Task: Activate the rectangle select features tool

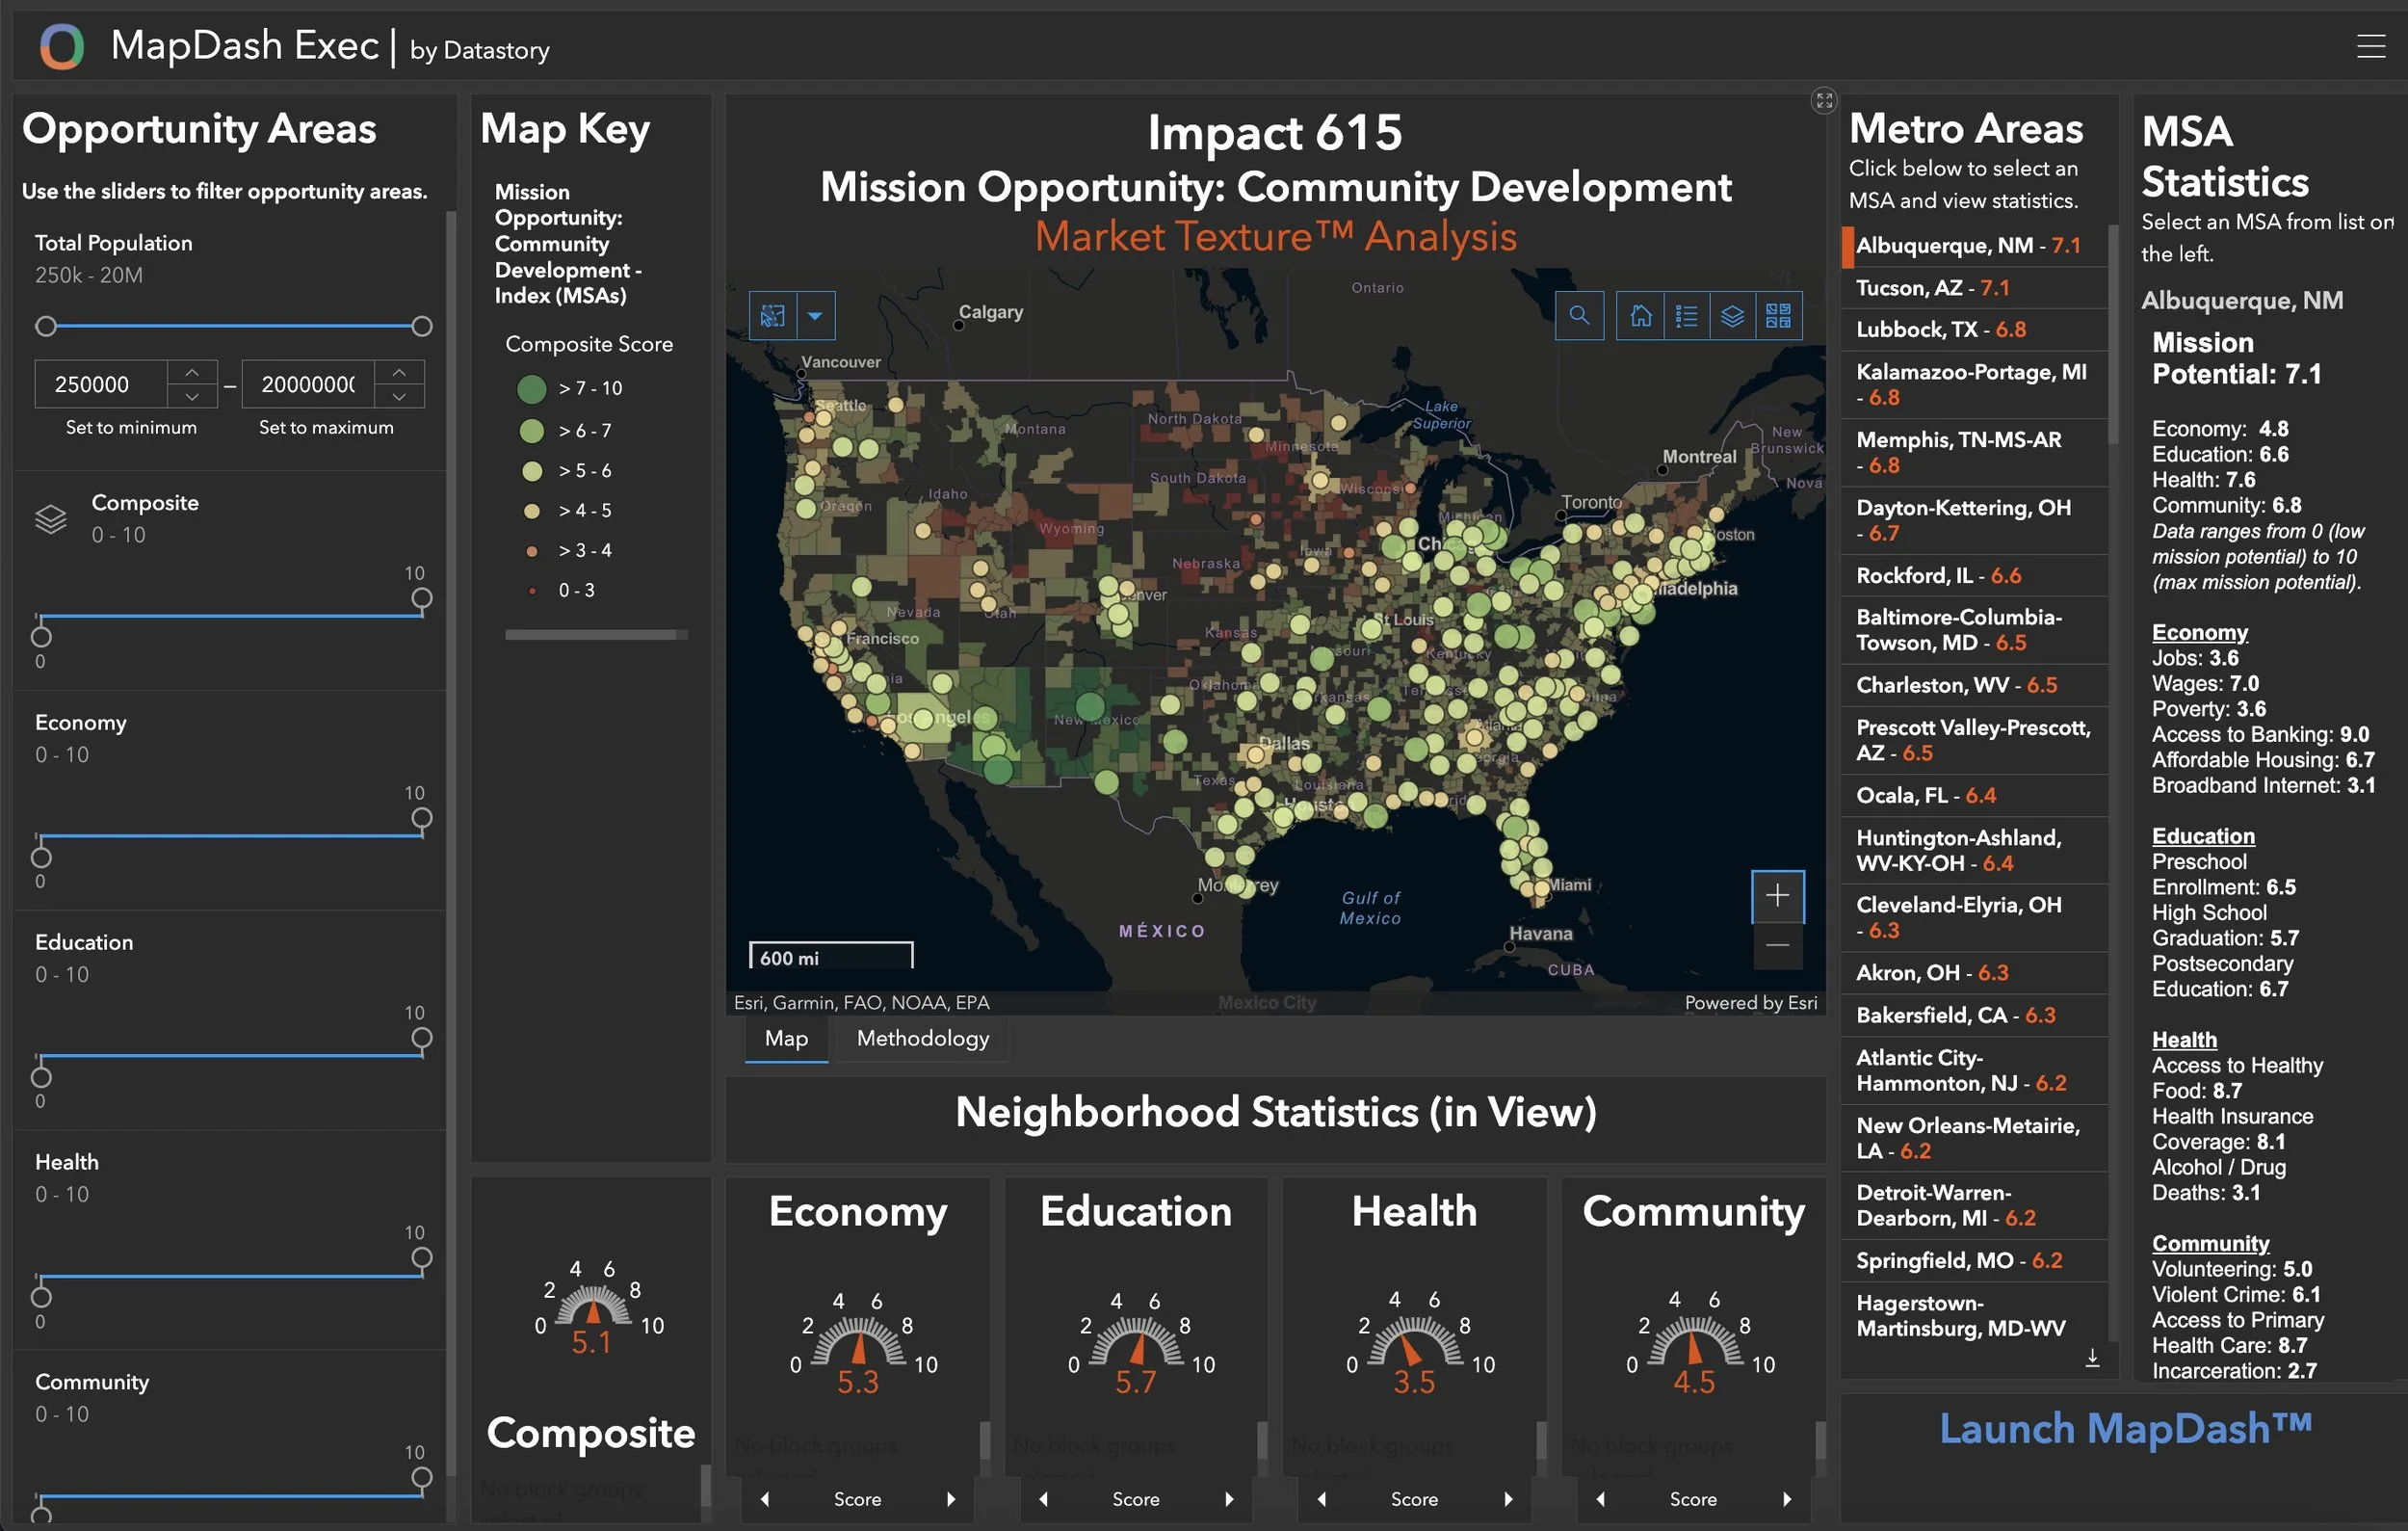Action: pyautogui.click(x=772, y=316)
